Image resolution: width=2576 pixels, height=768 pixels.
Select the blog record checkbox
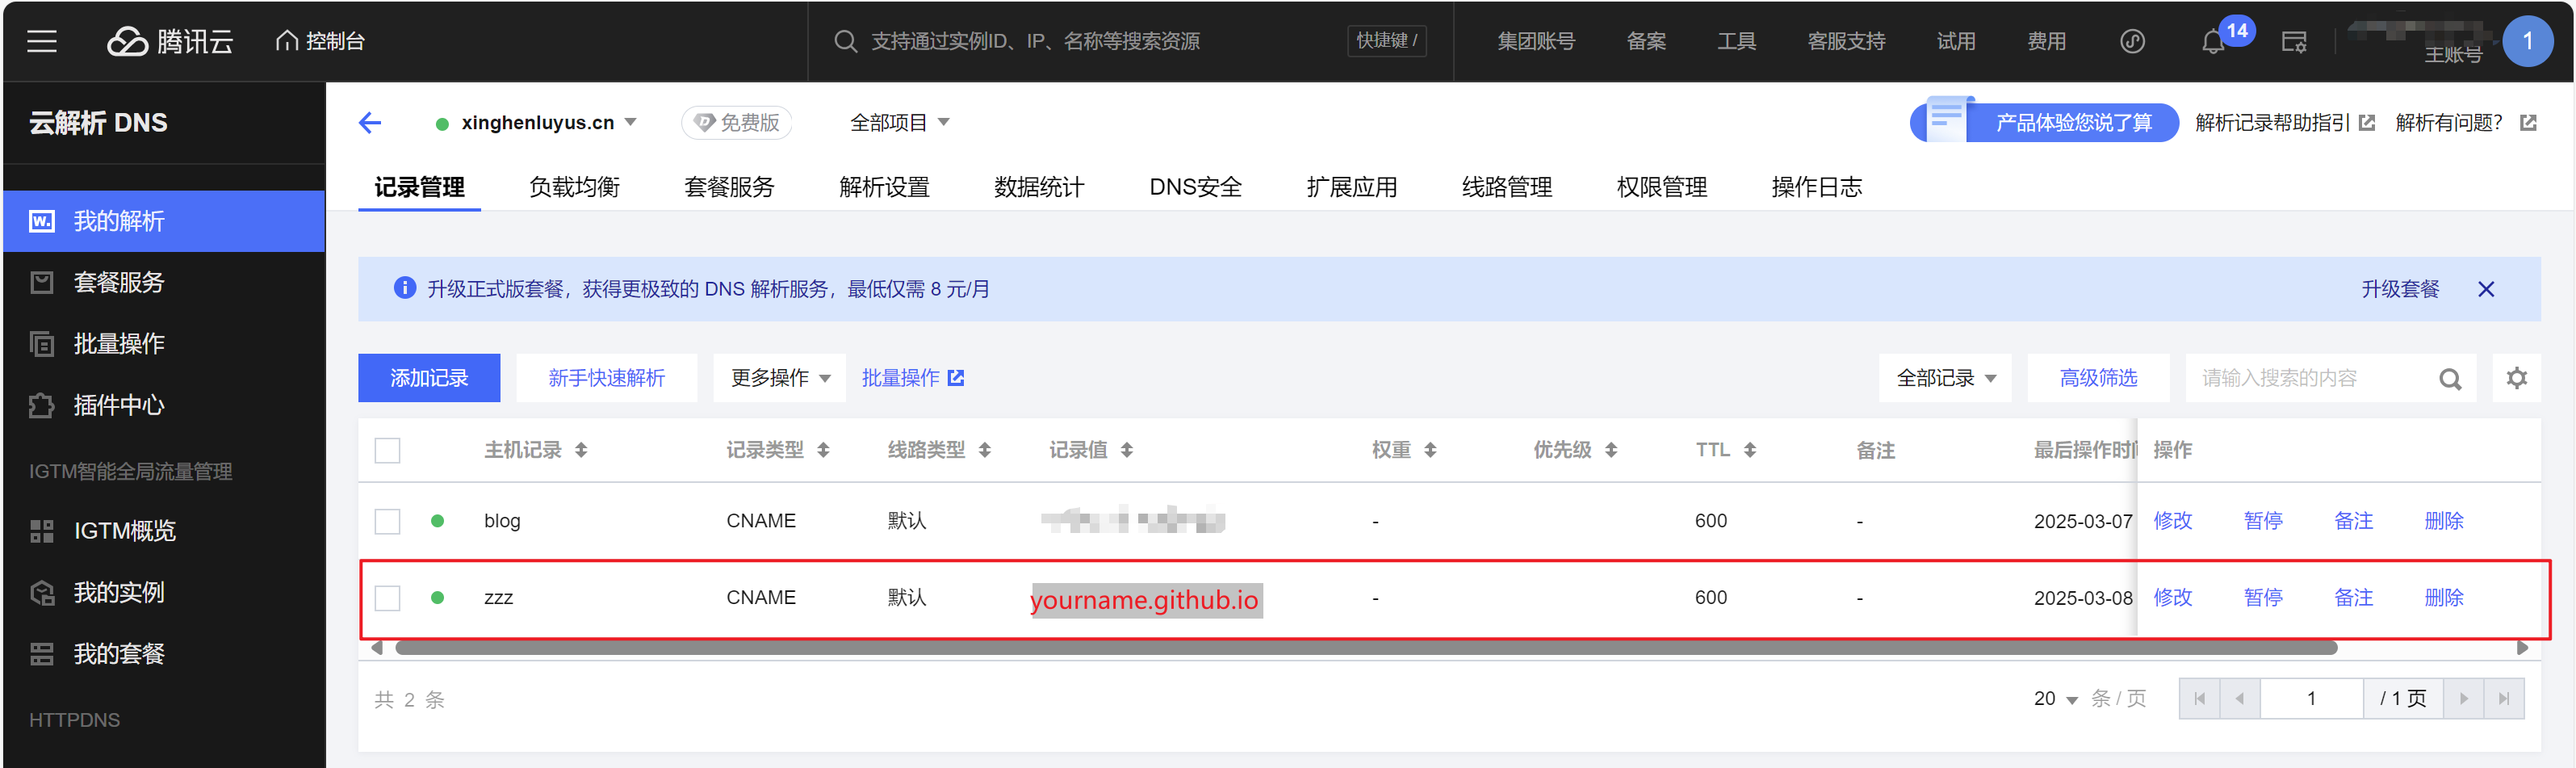(x=387, y=521)
